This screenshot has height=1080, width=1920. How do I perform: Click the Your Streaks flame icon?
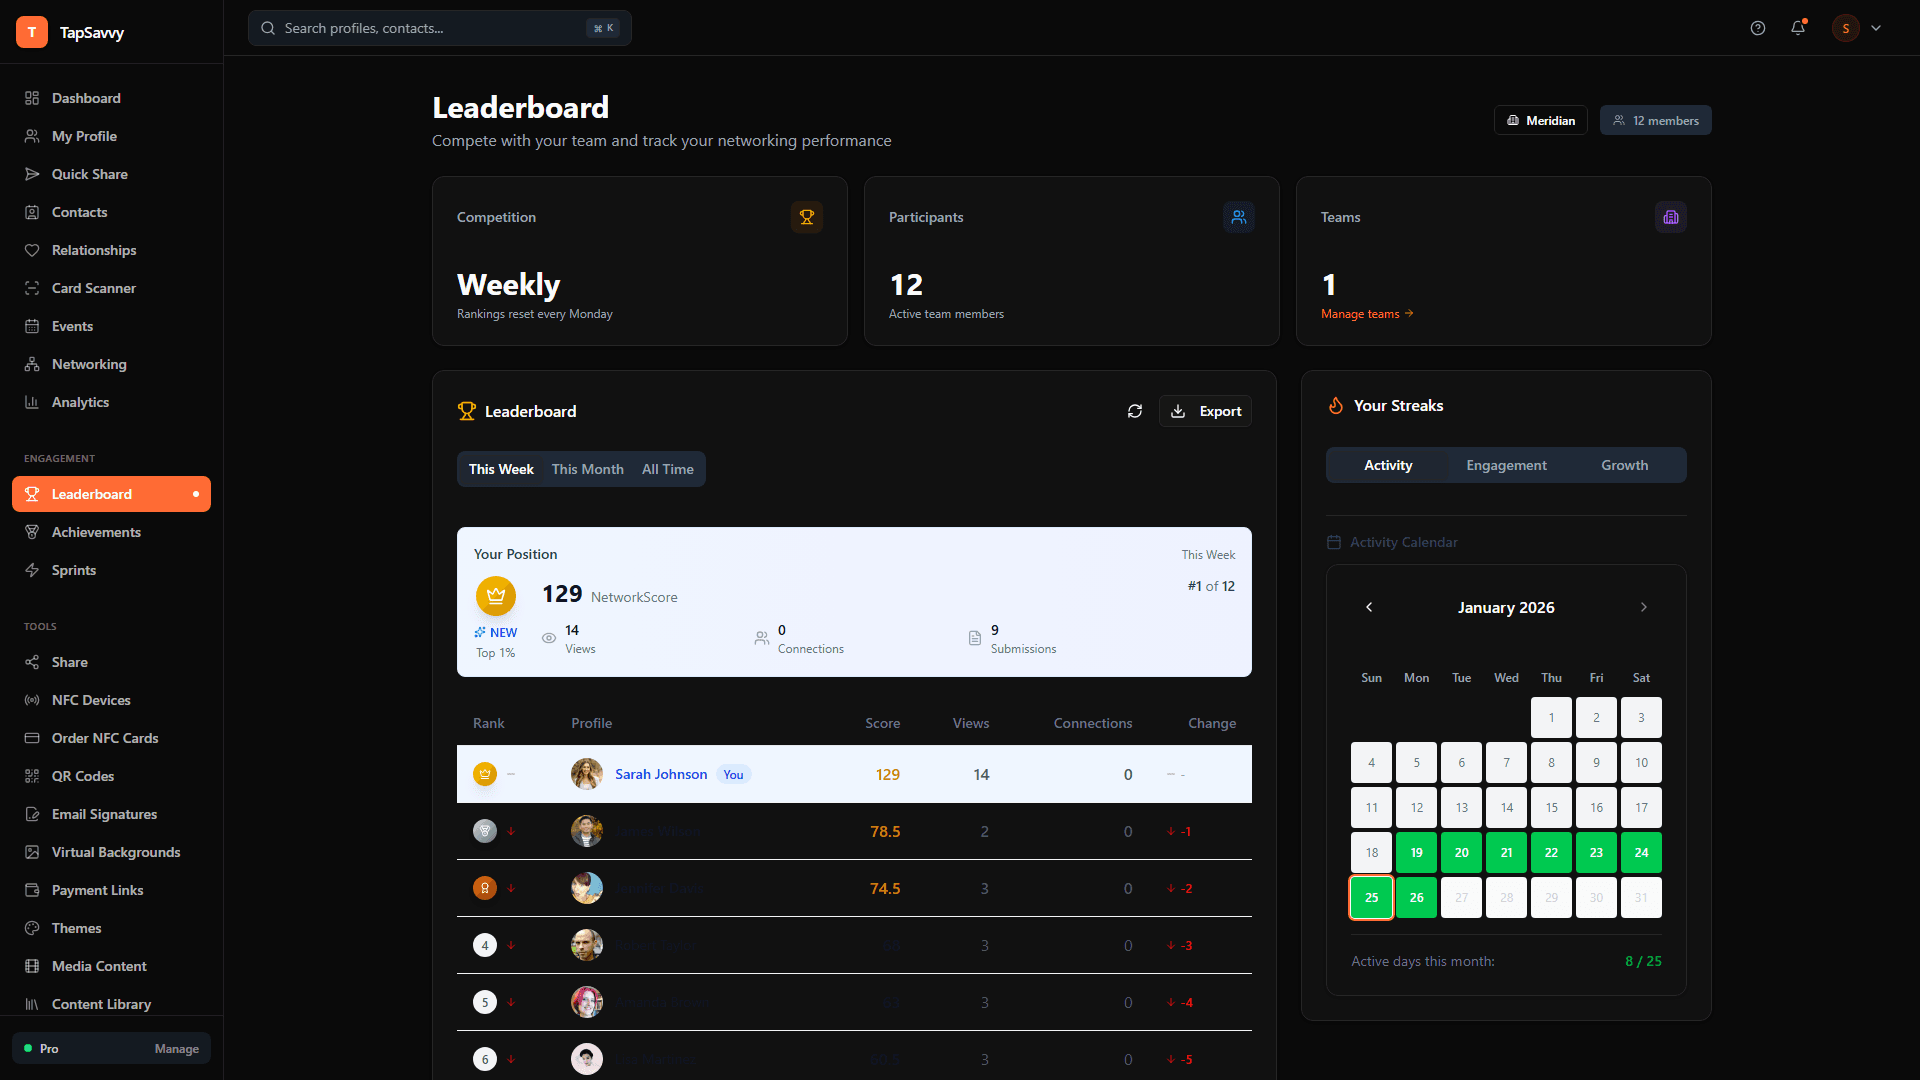coord(1335,405)
